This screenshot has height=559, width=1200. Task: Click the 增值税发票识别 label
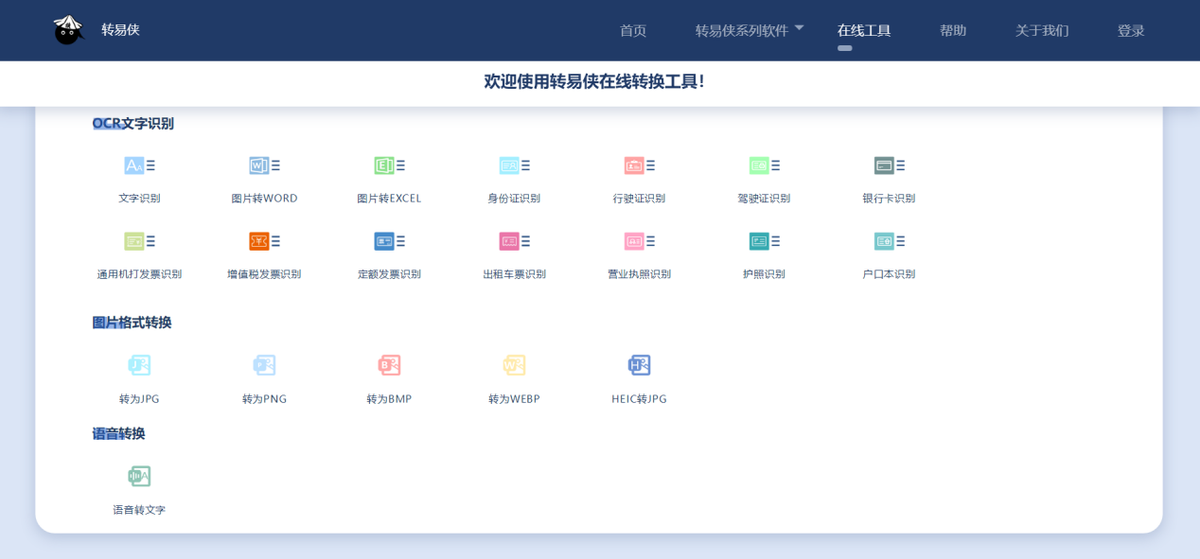[264, 274]
